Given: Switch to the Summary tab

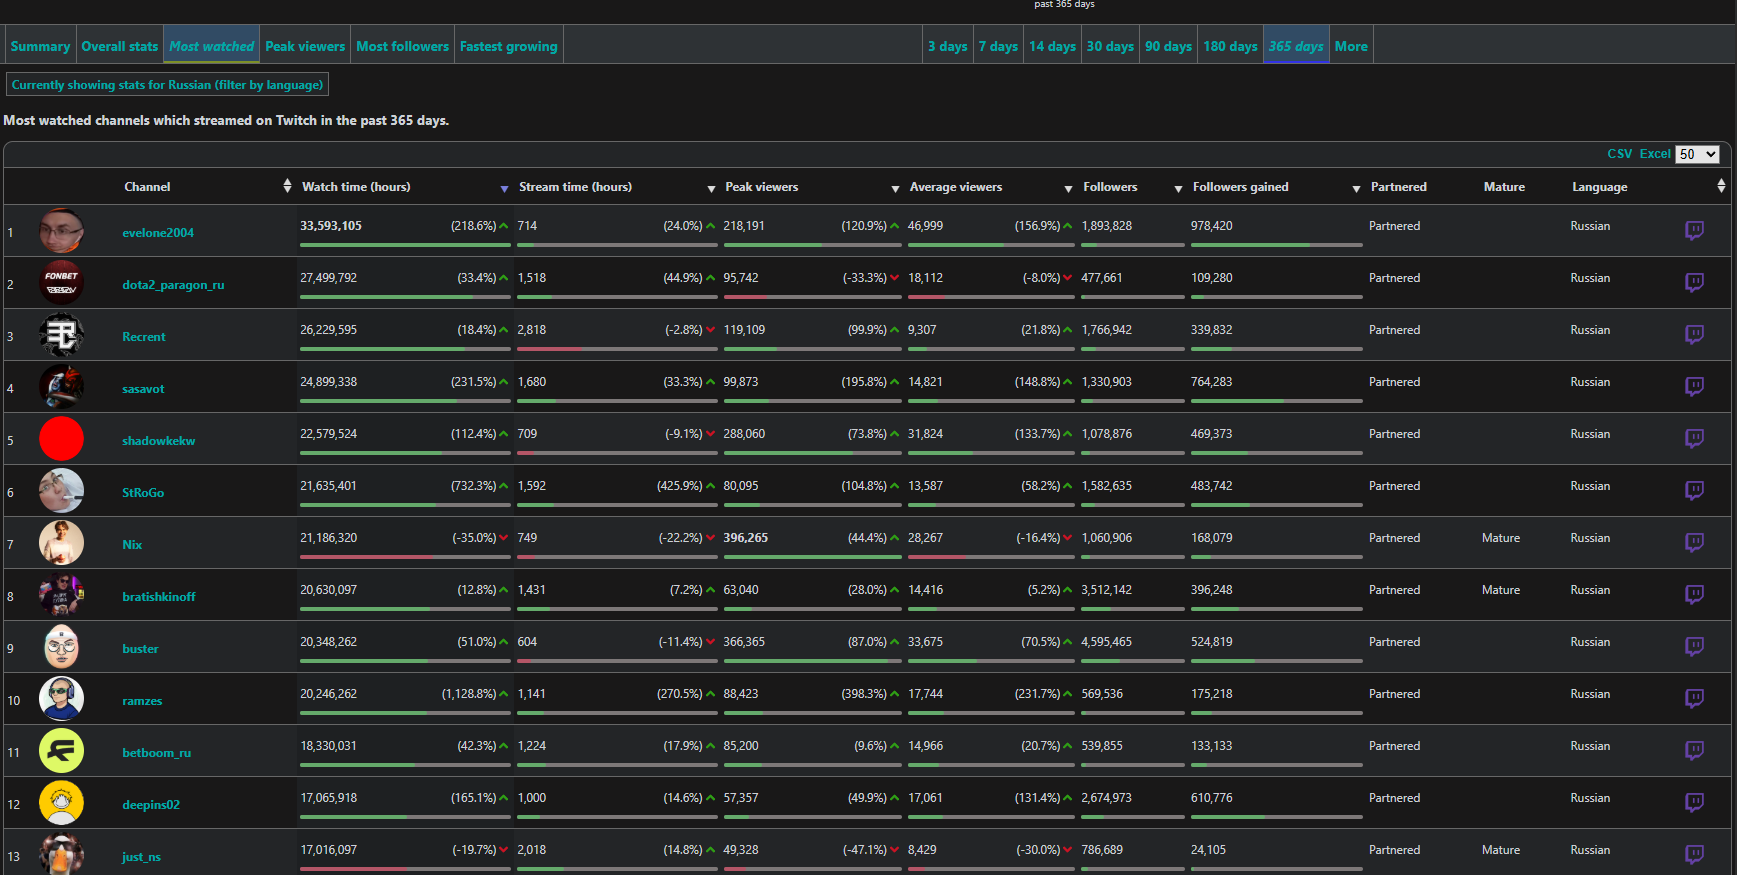Looking at the screenshot, I should [40, 46].
